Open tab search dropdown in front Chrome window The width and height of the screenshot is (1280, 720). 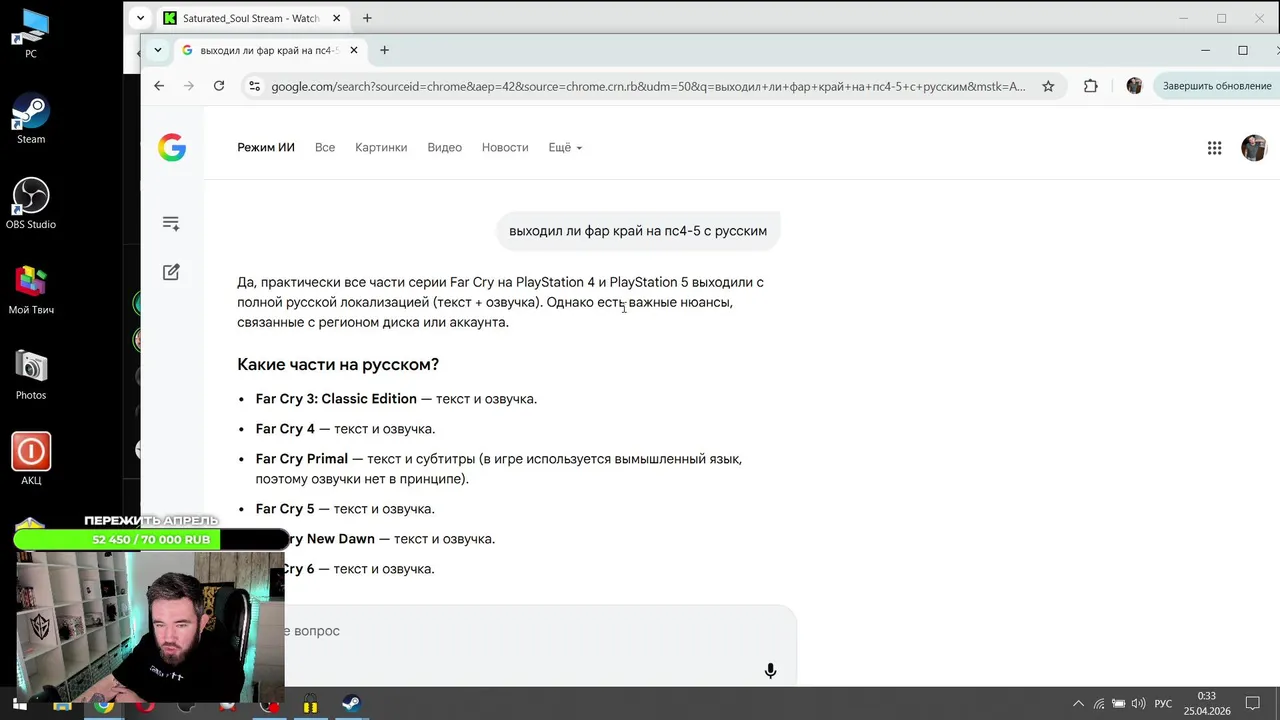tap(157, 50)
